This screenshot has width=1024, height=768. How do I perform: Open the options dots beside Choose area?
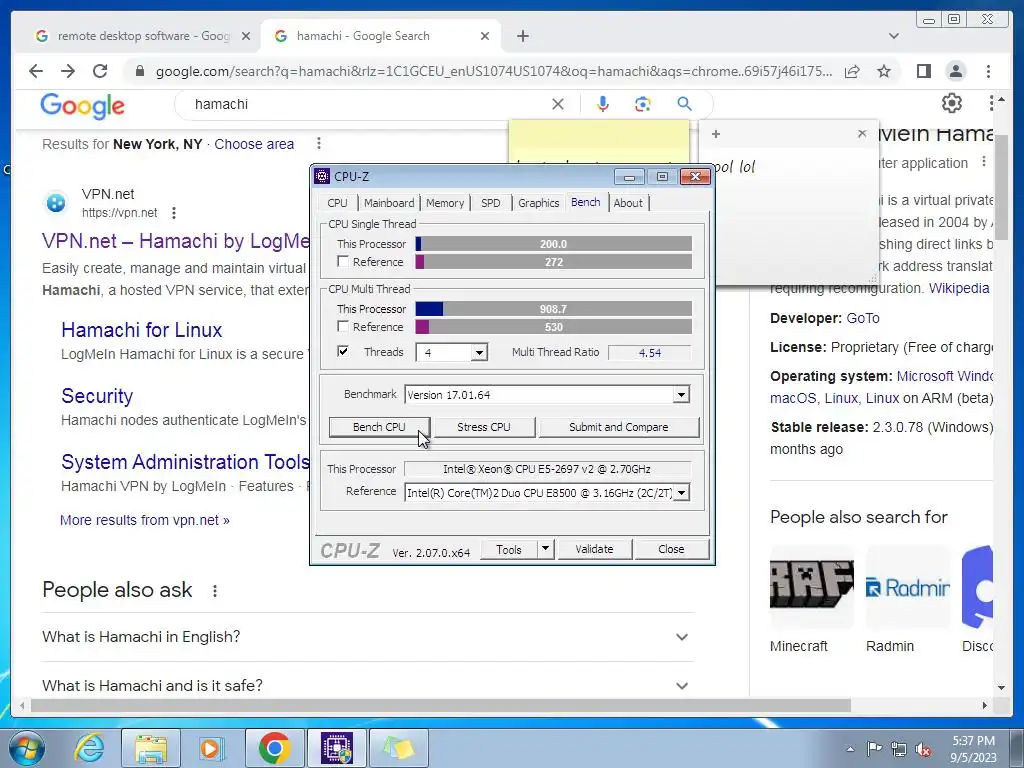coord(319,143)
